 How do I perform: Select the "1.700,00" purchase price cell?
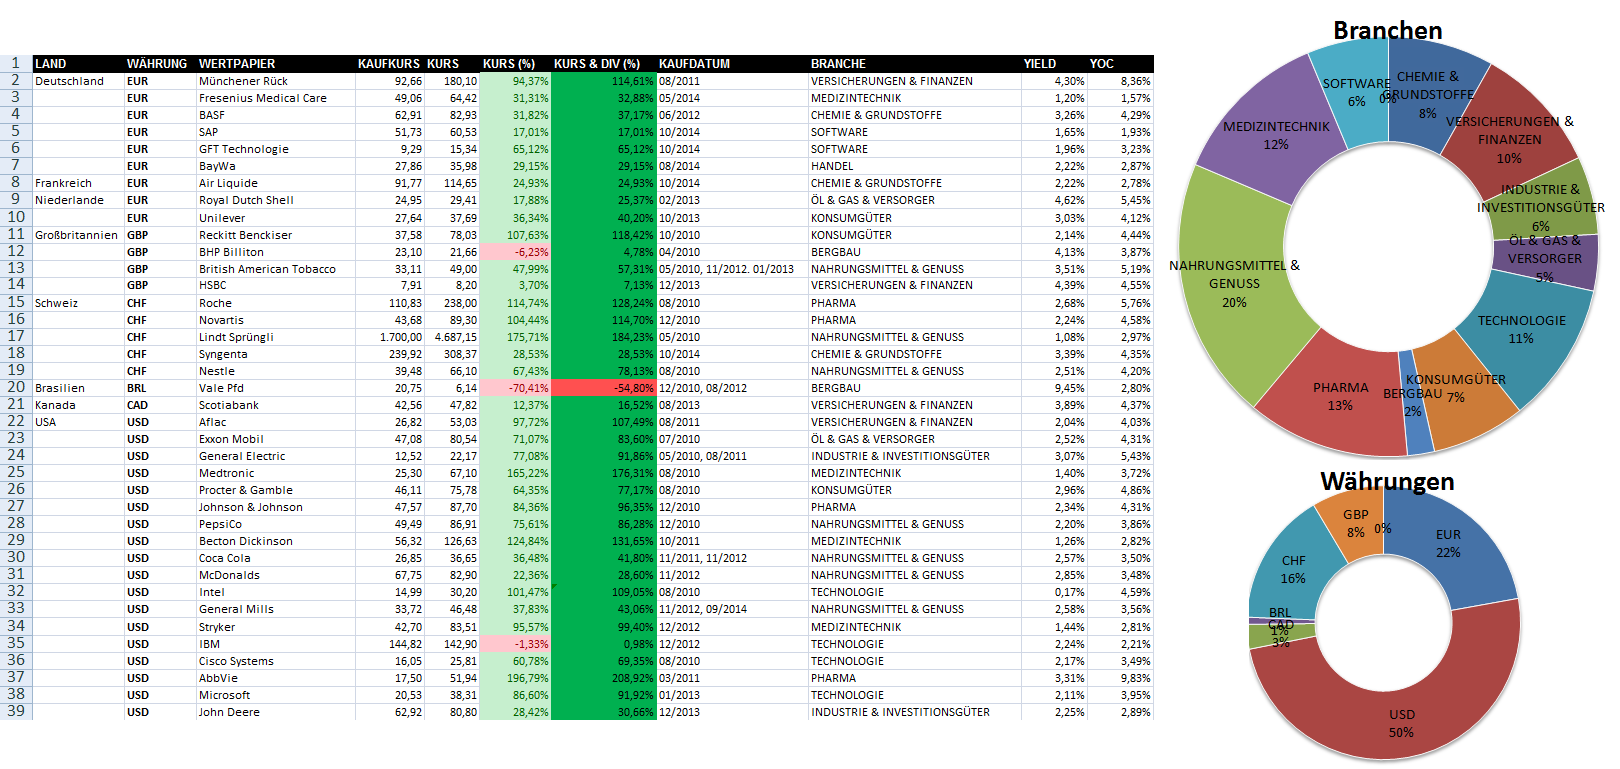(389, 337)
